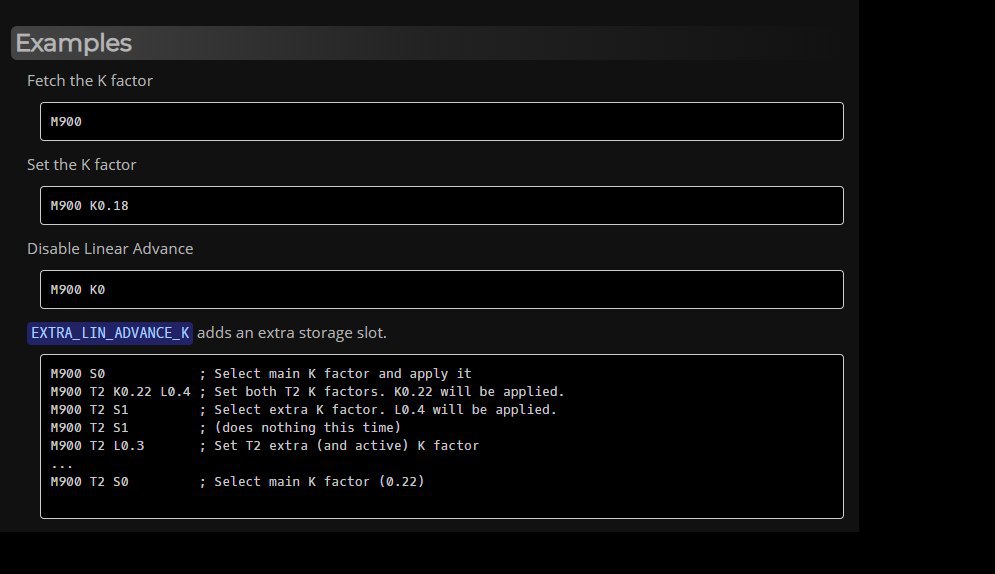
Task: Click the 'M900 K0.18' code block
Action: [442, 205]
